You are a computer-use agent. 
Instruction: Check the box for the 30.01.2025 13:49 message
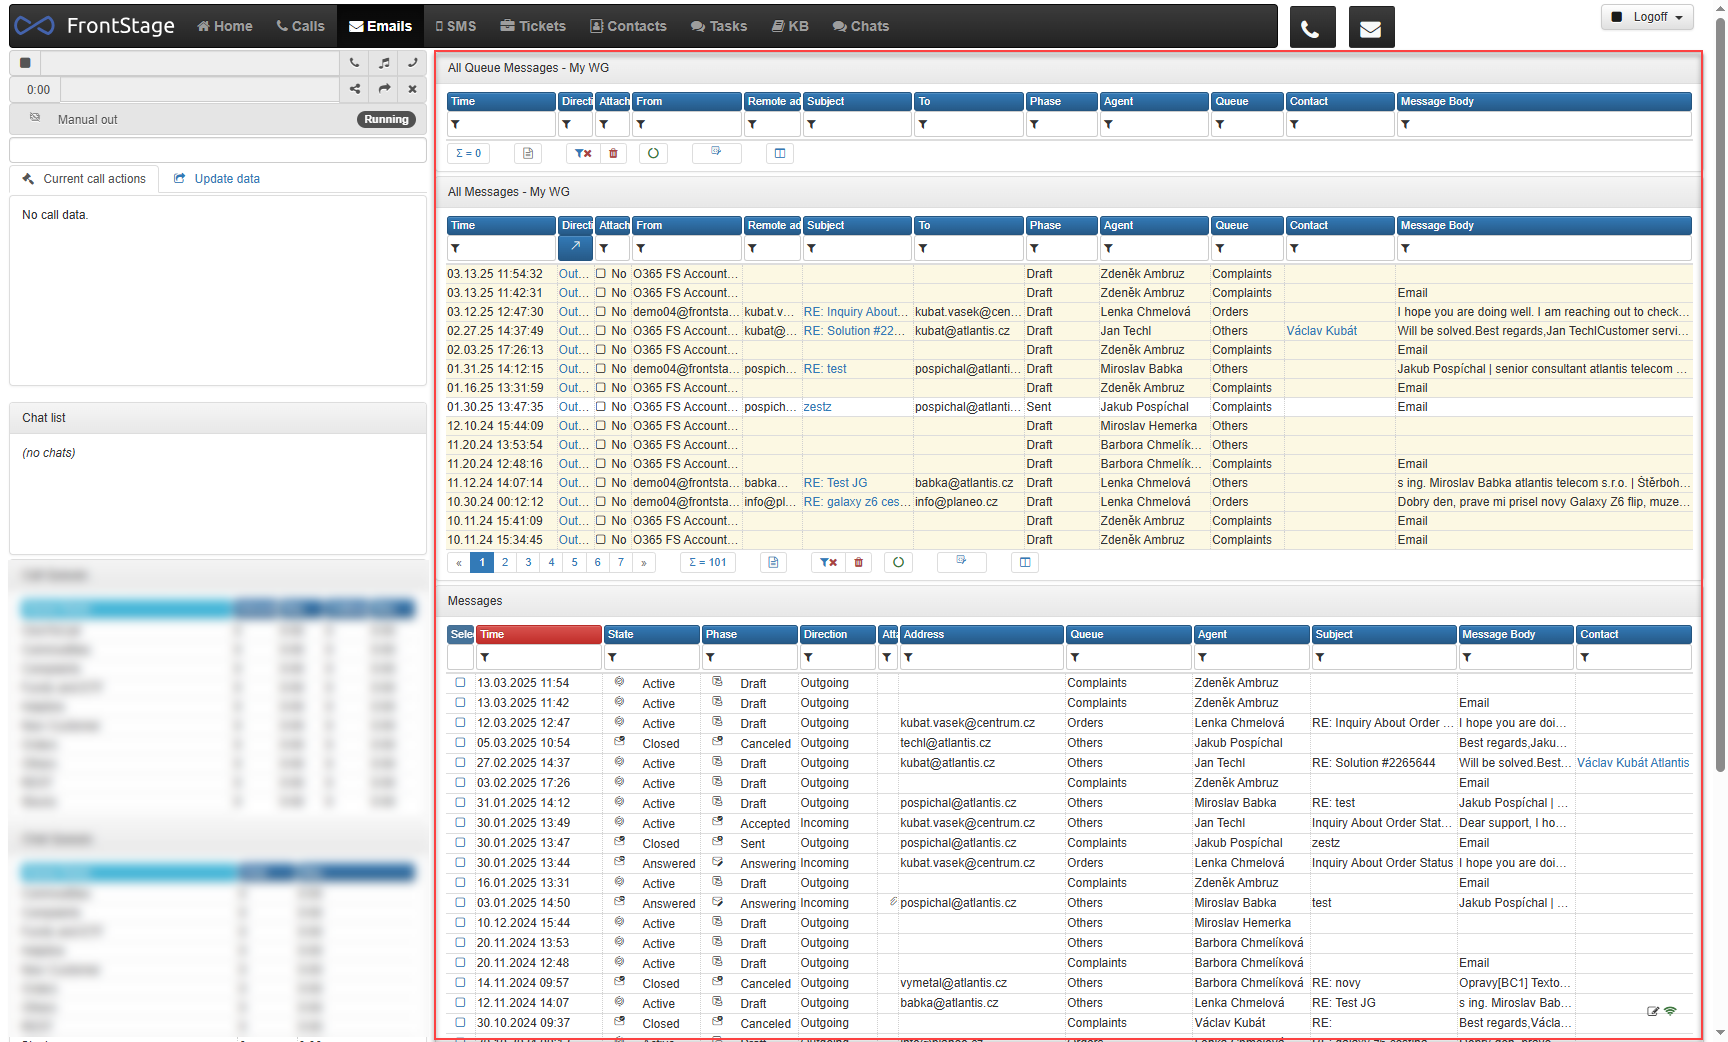[460, 823]
